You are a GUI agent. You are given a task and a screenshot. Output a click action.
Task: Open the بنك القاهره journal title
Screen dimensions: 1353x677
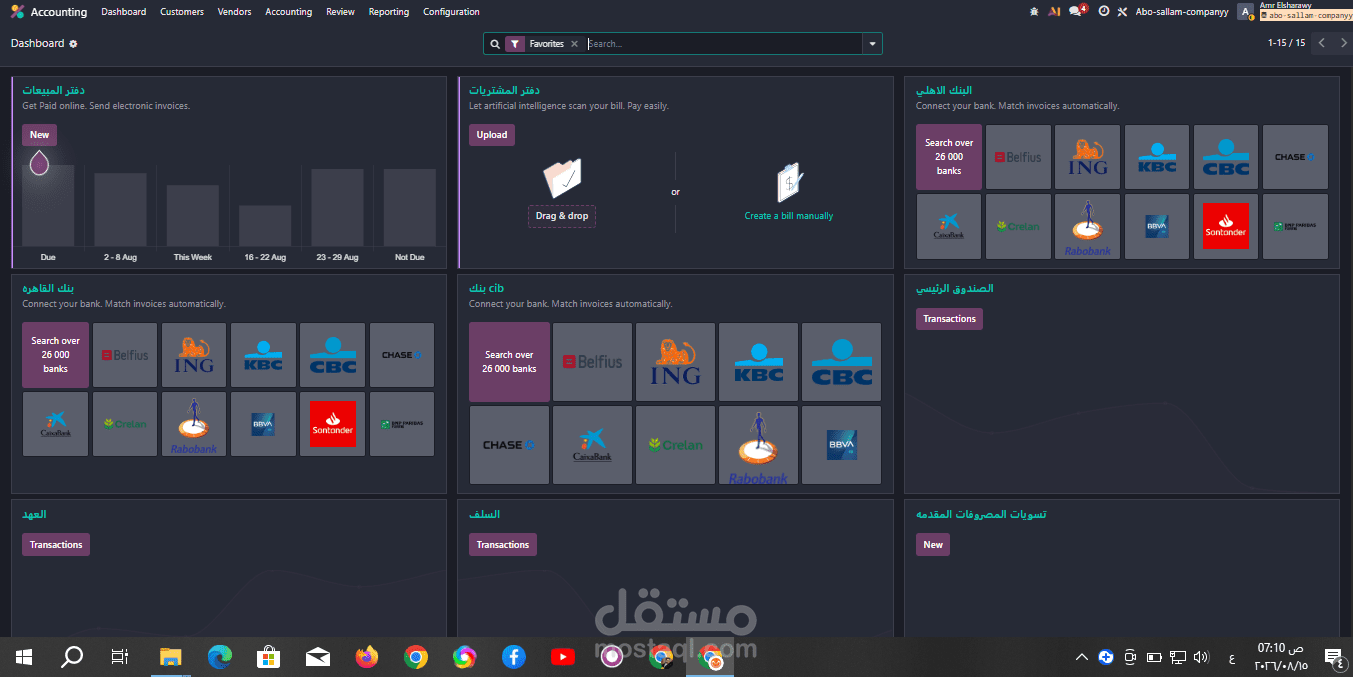tap(48, 288)
